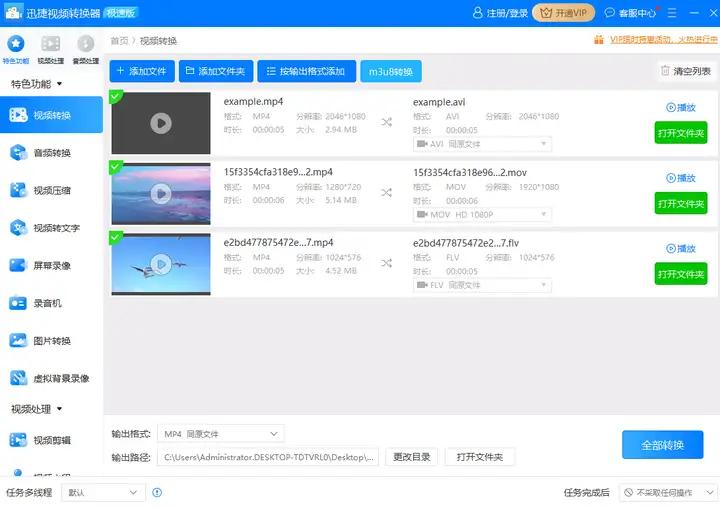Click the info icon next to task threads
Viewport: 720px width, 507px height.
(x=157, y=492)
